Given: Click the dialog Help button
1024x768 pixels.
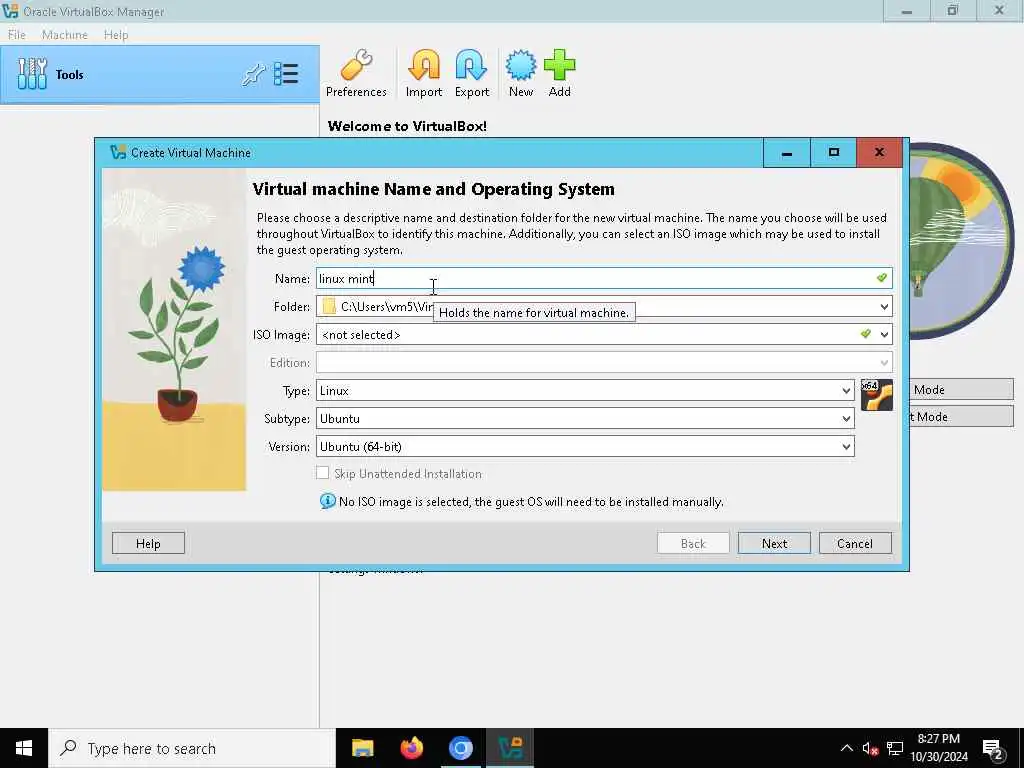Looking at the screenshot, I should coord(148,543).
